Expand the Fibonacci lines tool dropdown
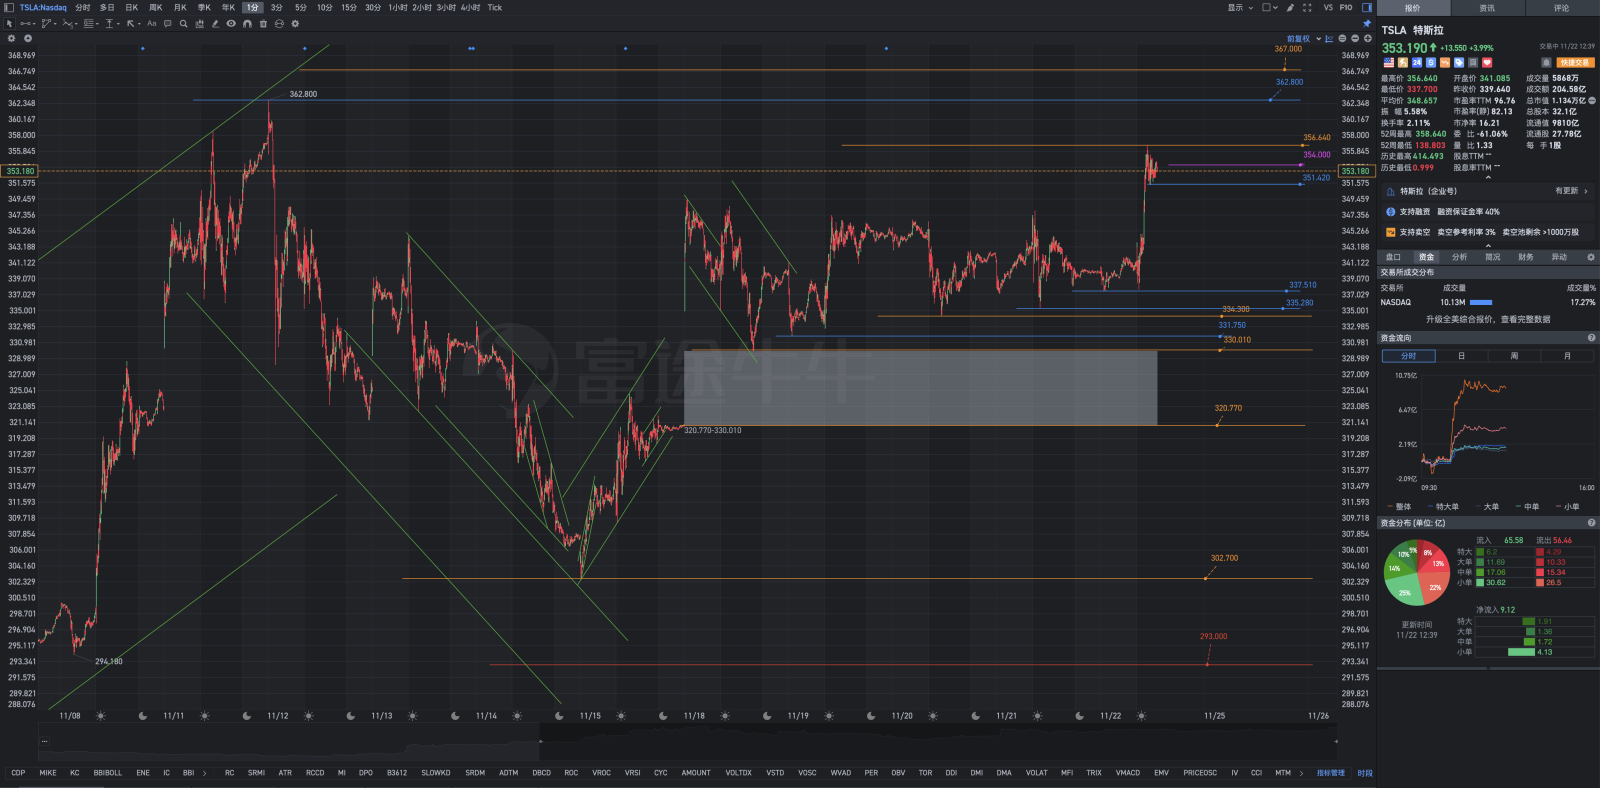Screen dimensions: 1600x788 tap(97, 24)
